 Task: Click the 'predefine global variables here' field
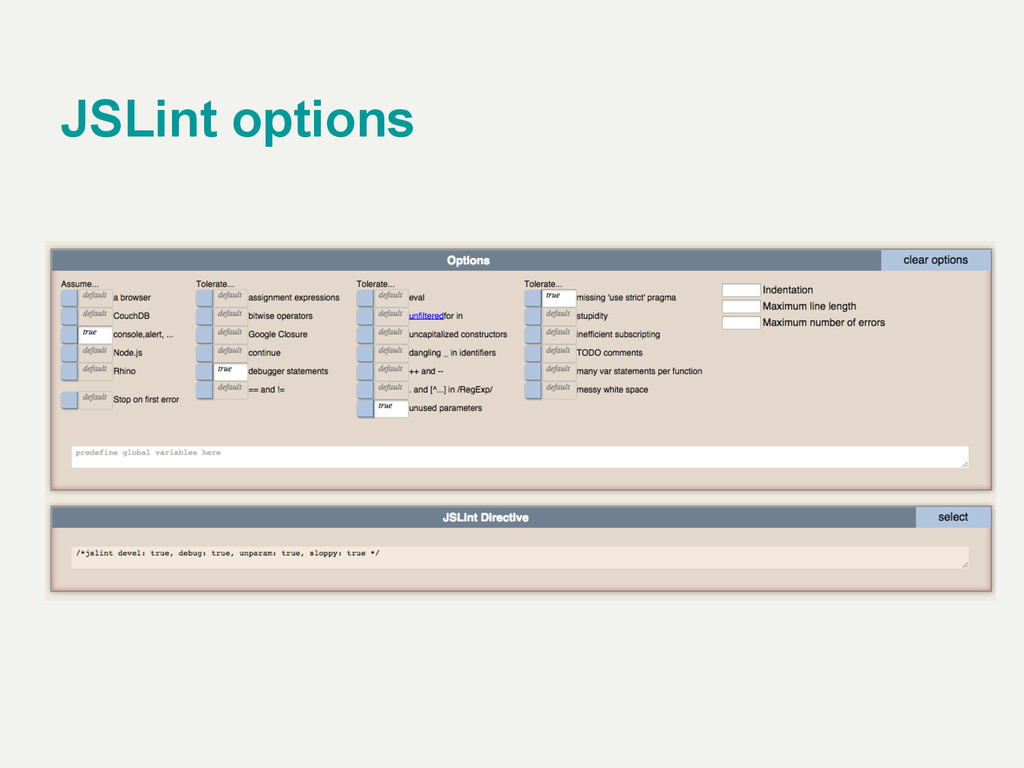[x=520, y=456]
